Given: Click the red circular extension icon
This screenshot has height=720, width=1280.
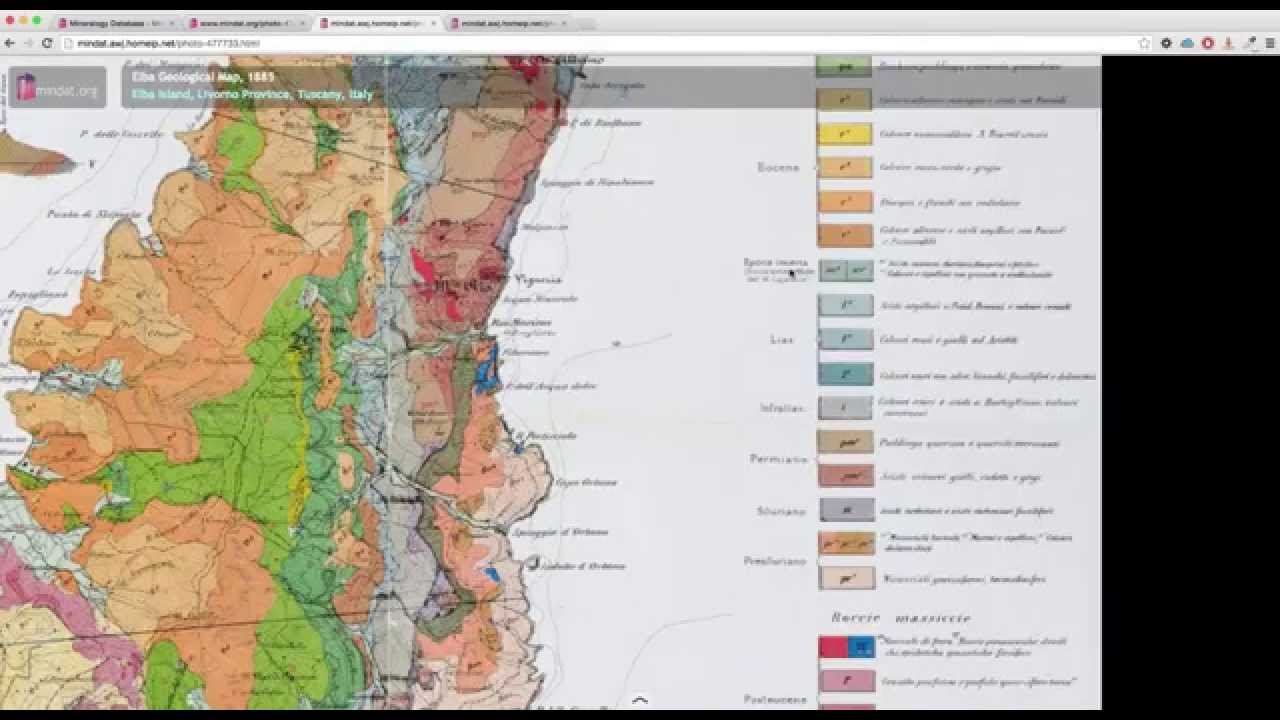Looking at the screenshot, I should [1208, 43].
